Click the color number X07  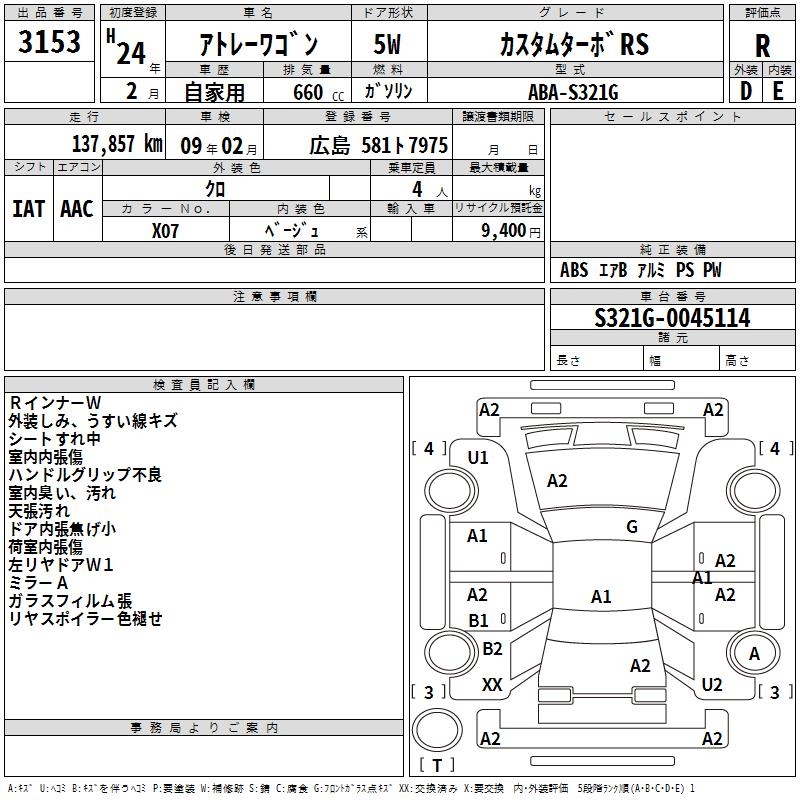[165, 231]
